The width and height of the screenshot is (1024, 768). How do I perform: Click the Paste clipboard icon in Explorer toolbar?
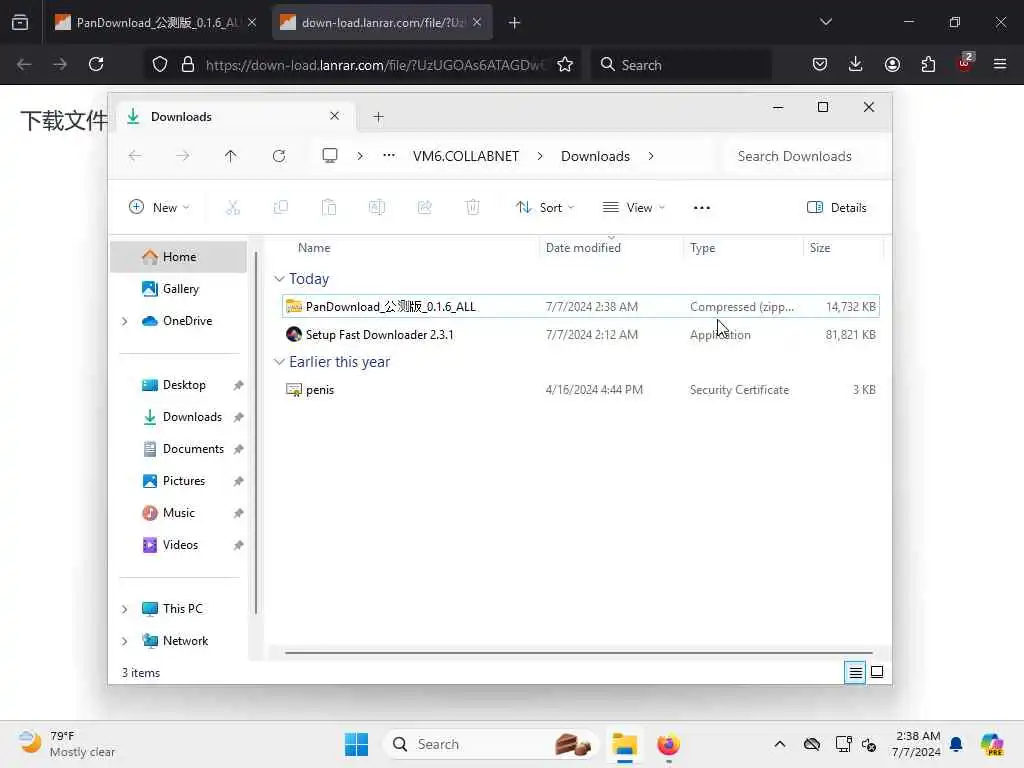pyautogui.click(x=328, y=208)
